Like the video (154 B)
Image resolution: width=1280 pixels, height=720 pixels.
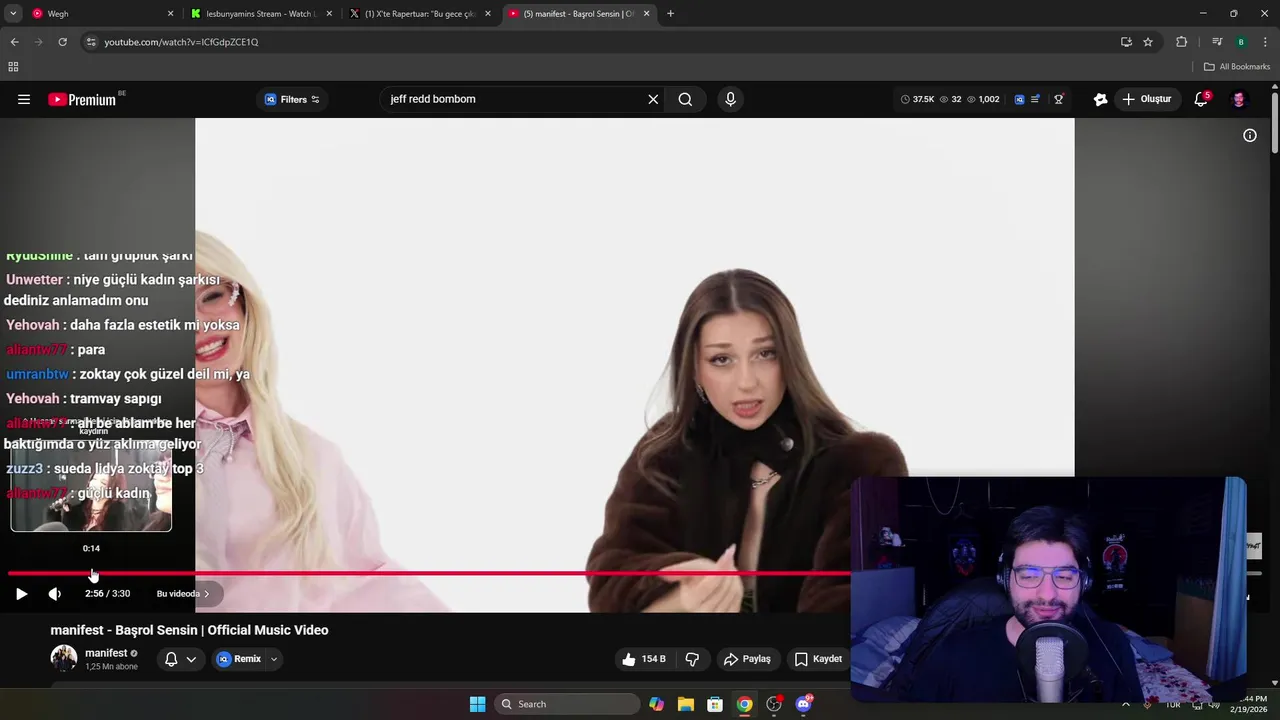(x=643, y=659)
